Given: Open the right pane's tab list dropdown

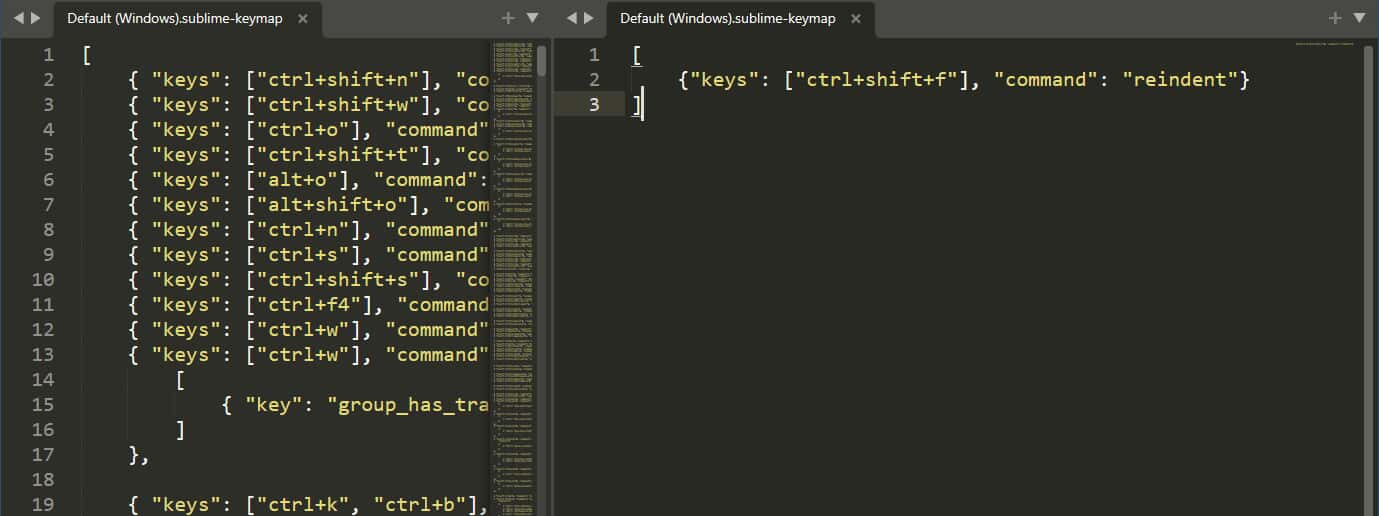Looking at the screenshot, I should pyautogui.click(x=1359, y=18).
